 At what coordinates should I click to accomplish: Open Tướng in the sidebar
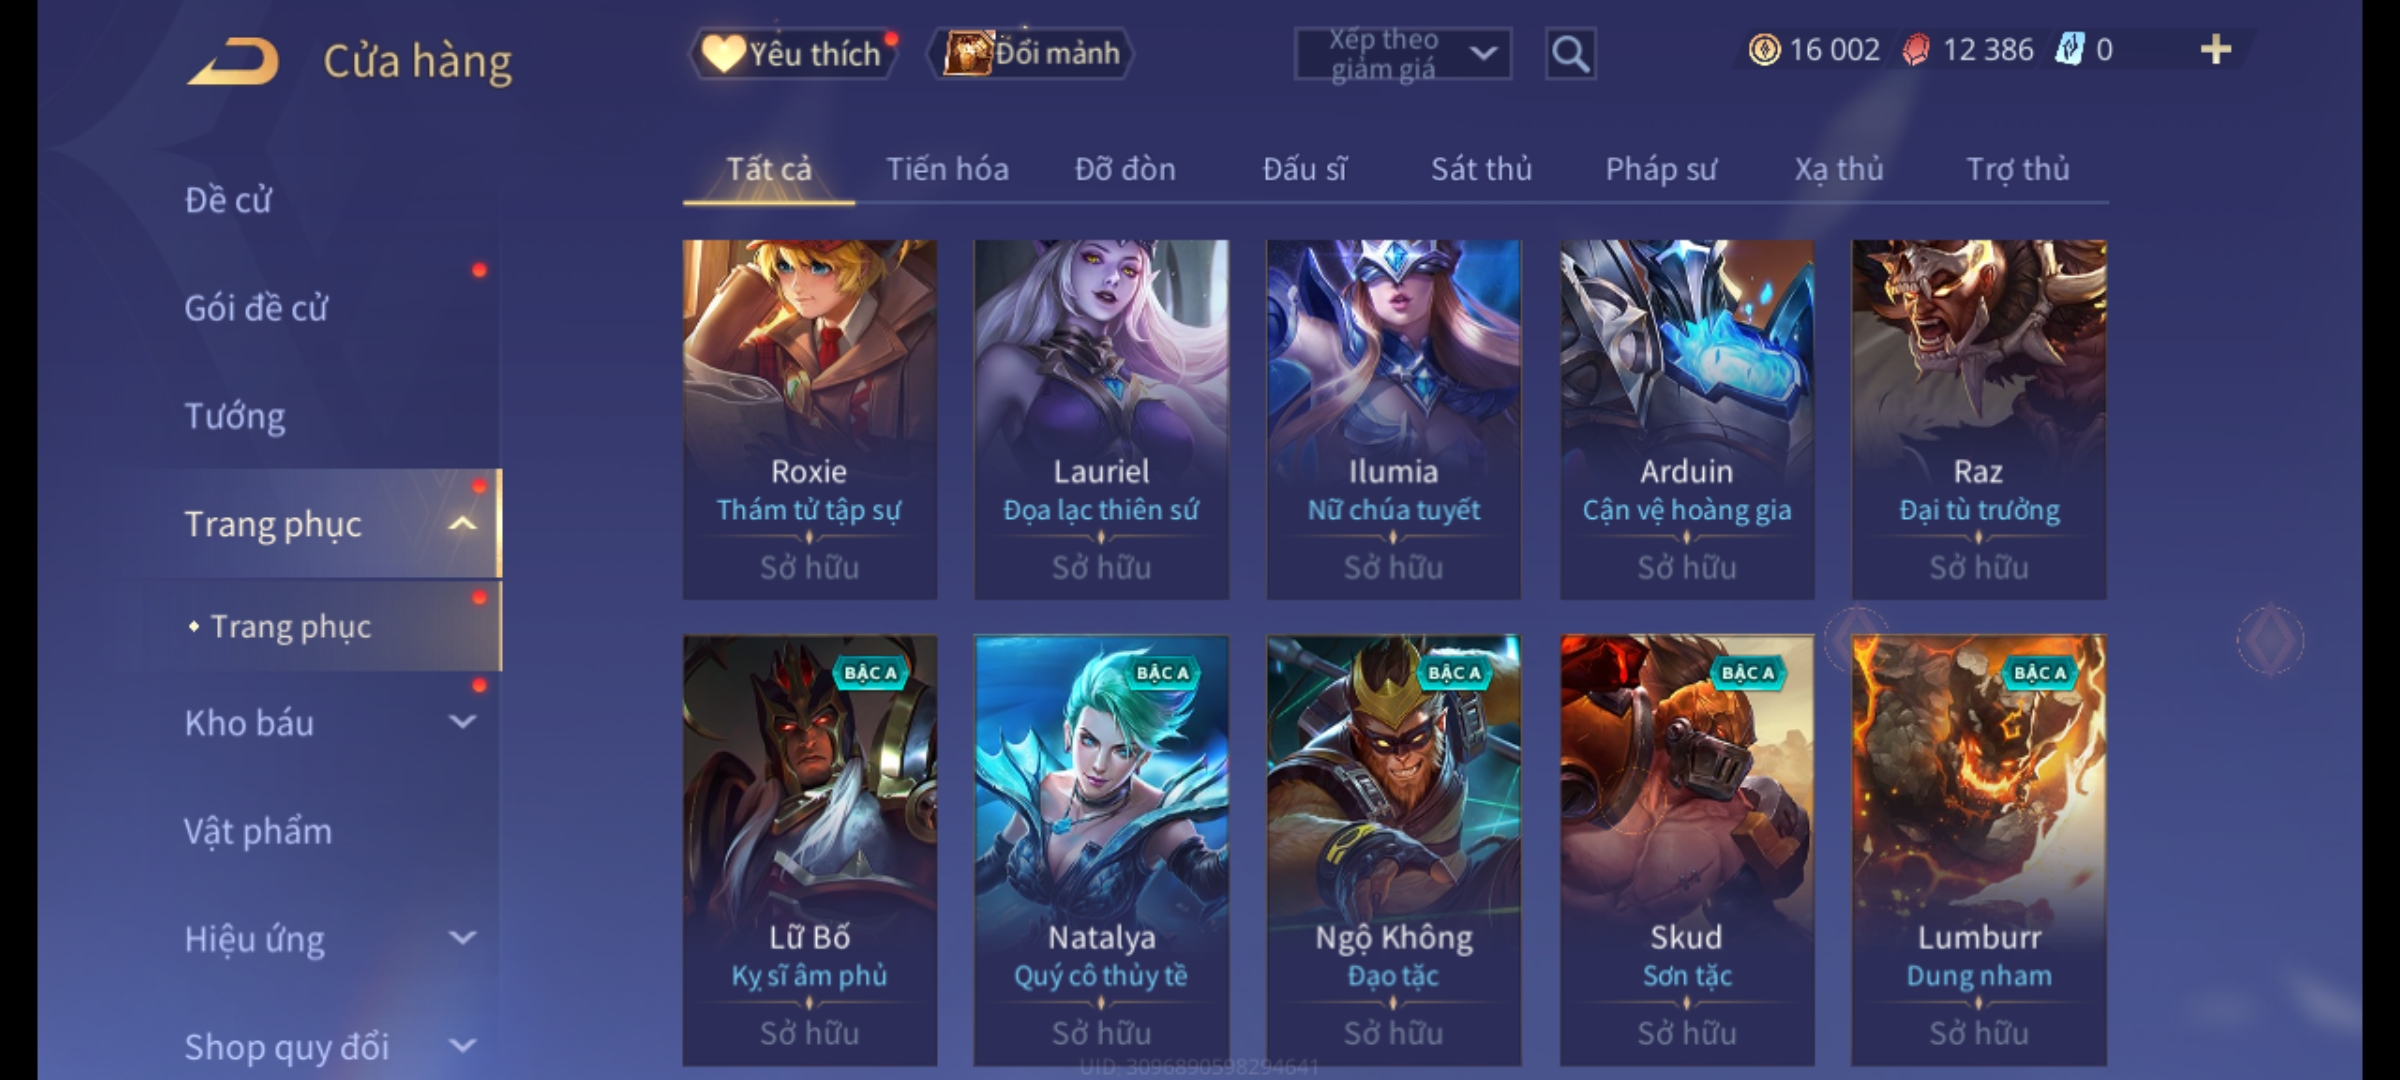[234, 415]
